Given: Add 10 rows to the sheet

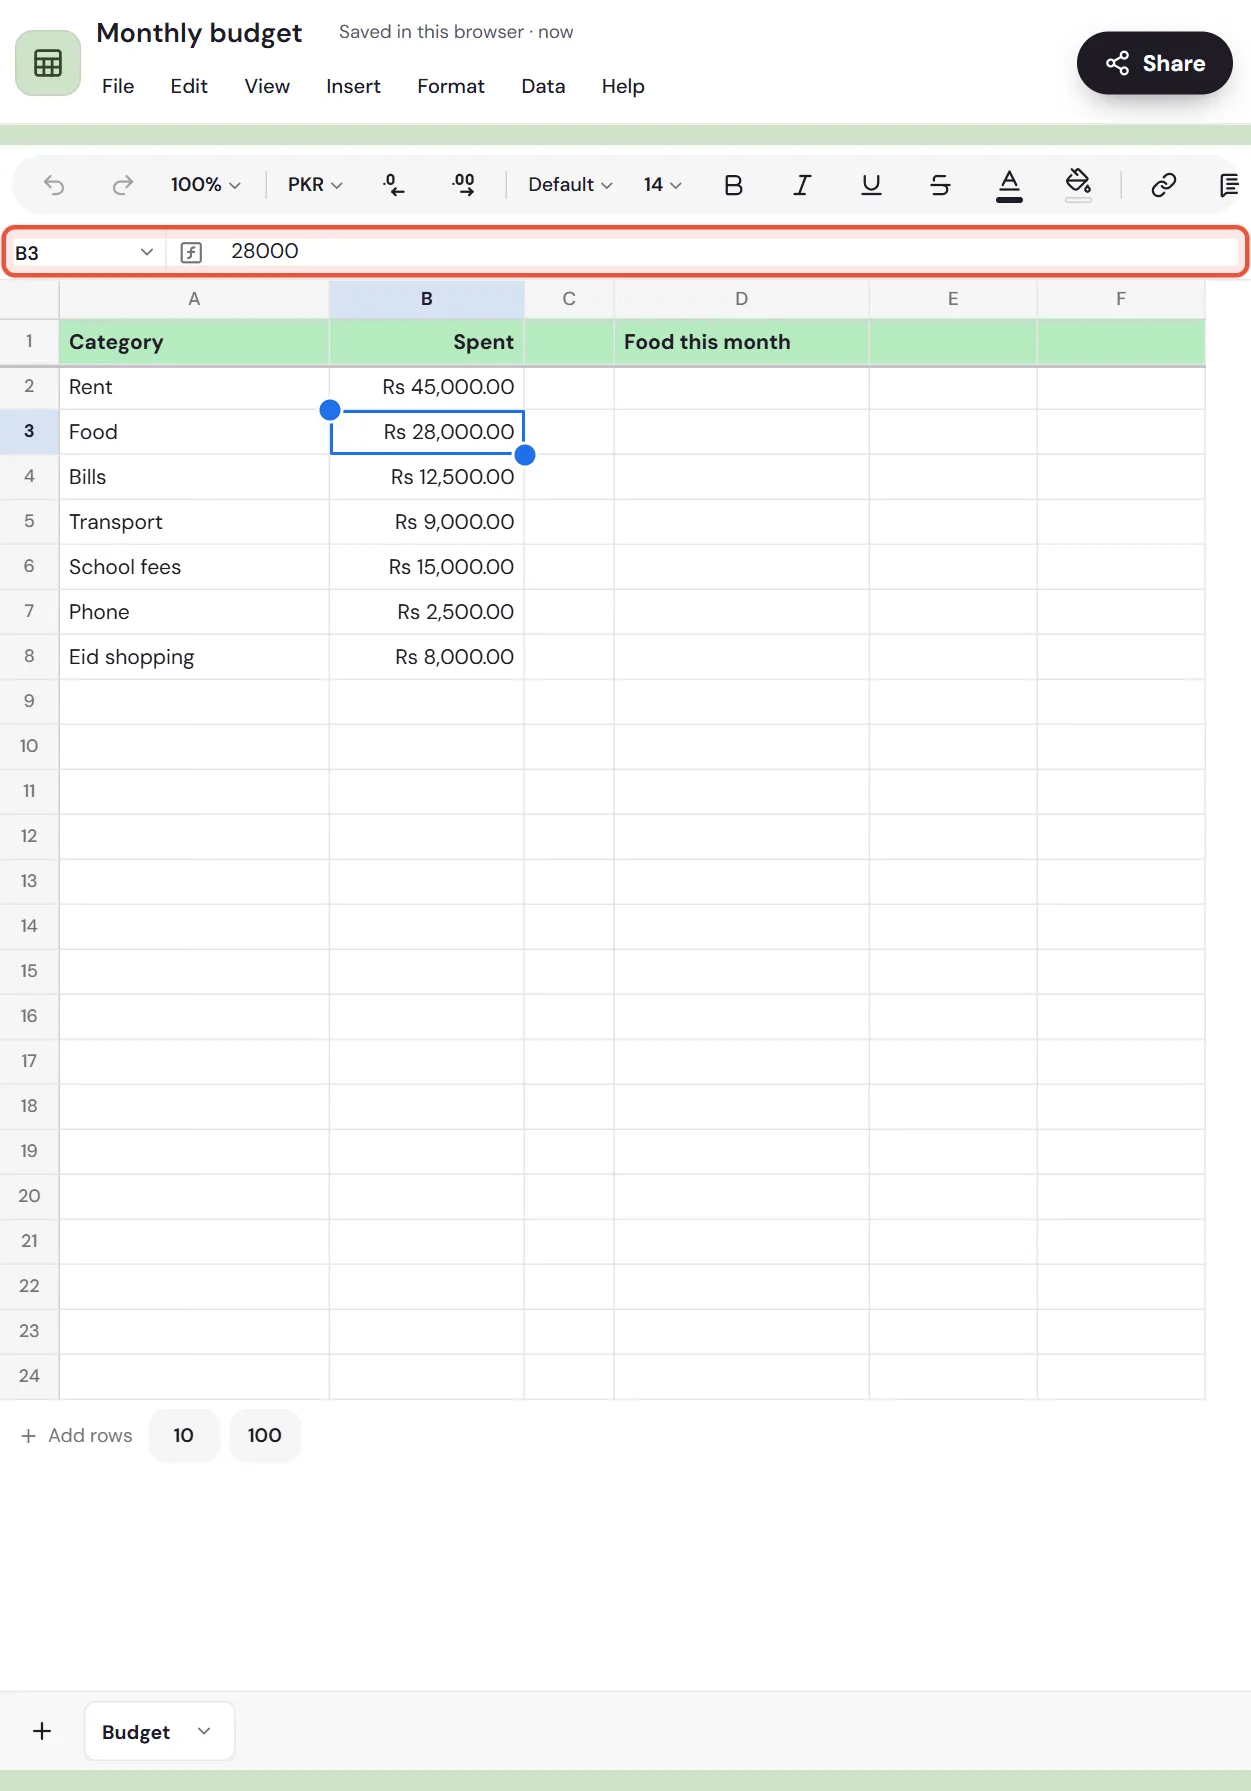Looking at the screenshot, I should tap(184, 1435).
